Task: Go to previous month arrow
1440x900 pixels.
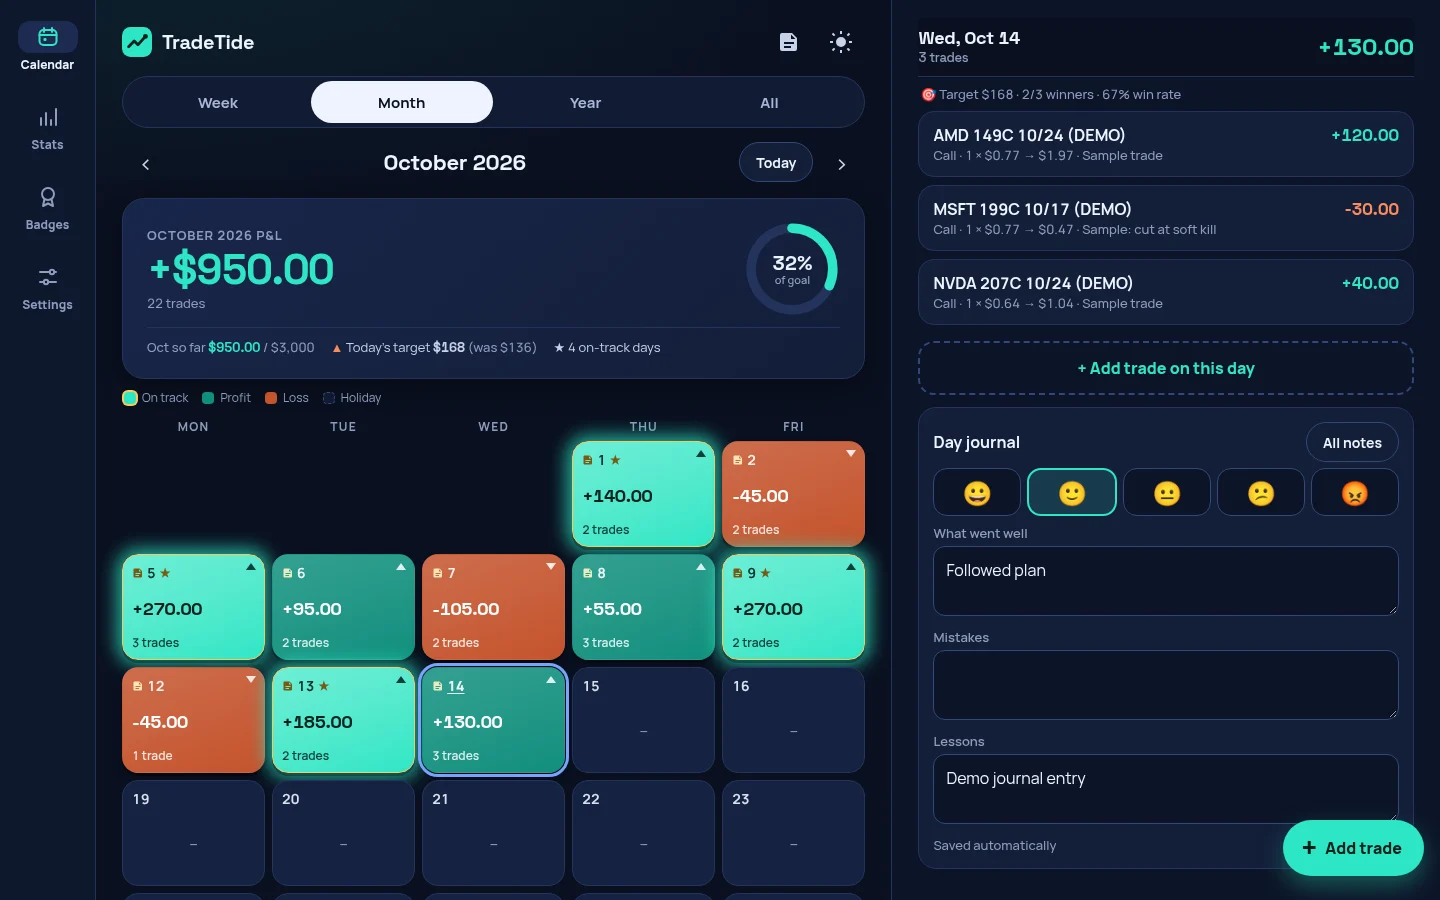Action: [146, 164]
